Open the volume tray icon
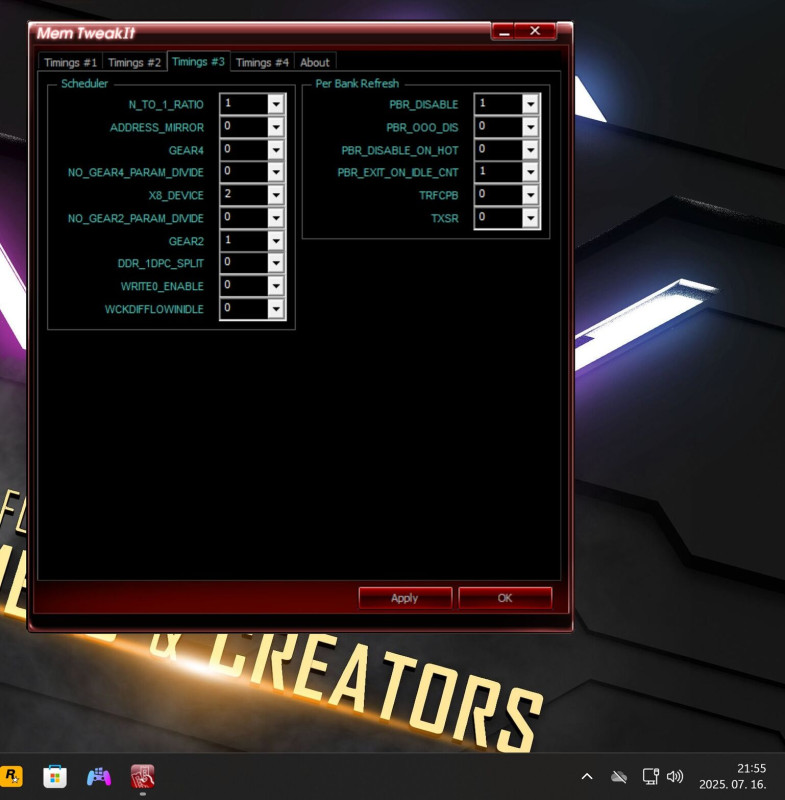Screen dimensions: 785x800 [675, 777]
